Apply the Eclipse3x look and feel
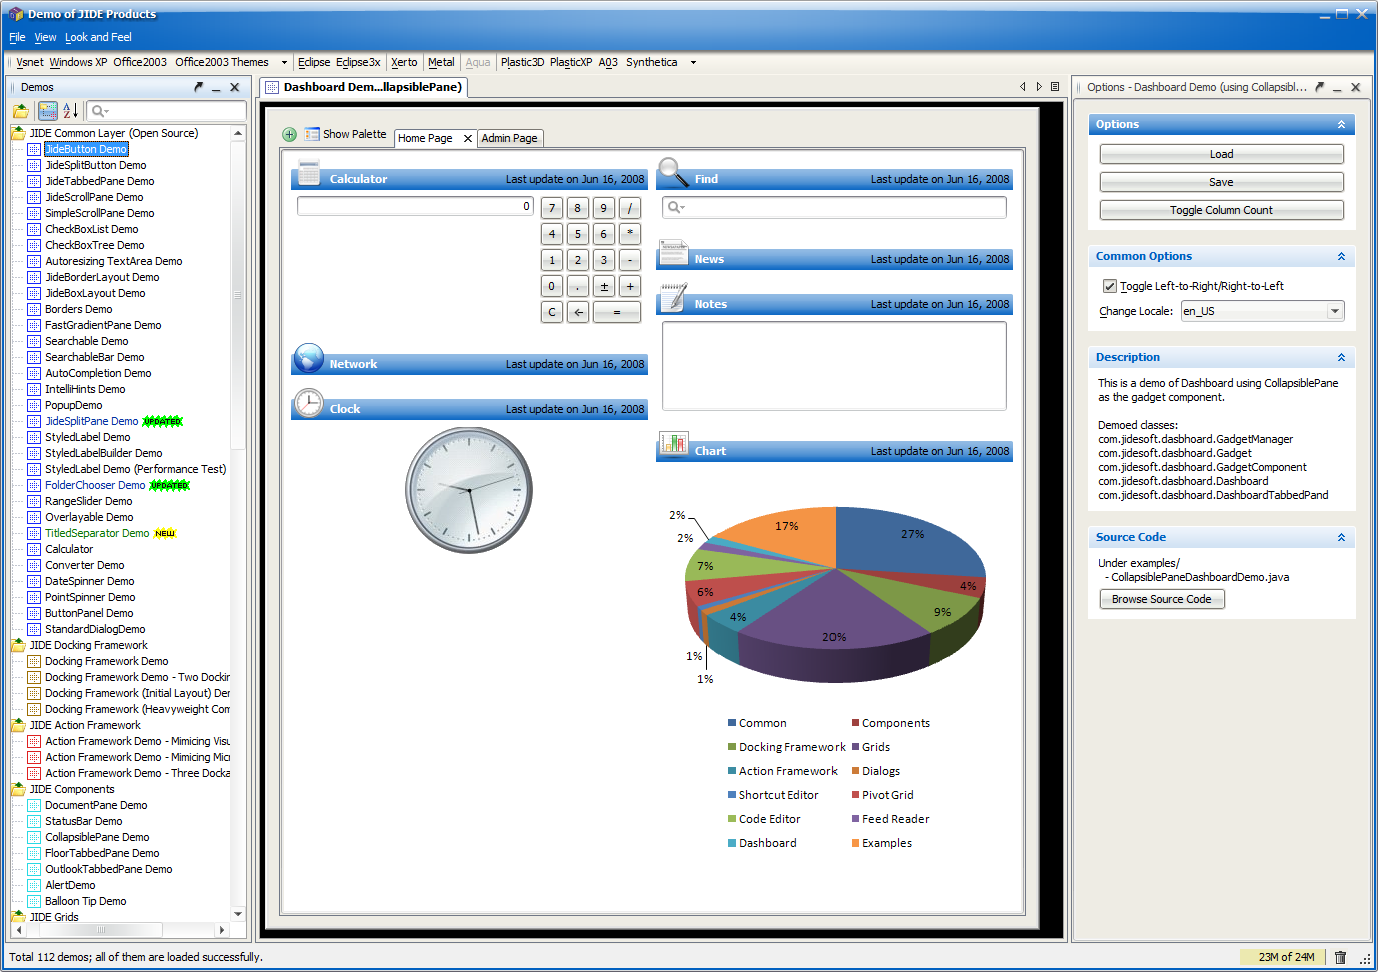 tap(358, 62)
